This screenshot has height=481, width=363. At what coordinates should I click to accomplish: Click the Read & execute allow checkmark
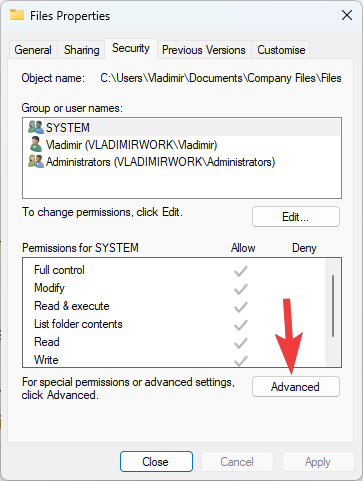[241, 307]
